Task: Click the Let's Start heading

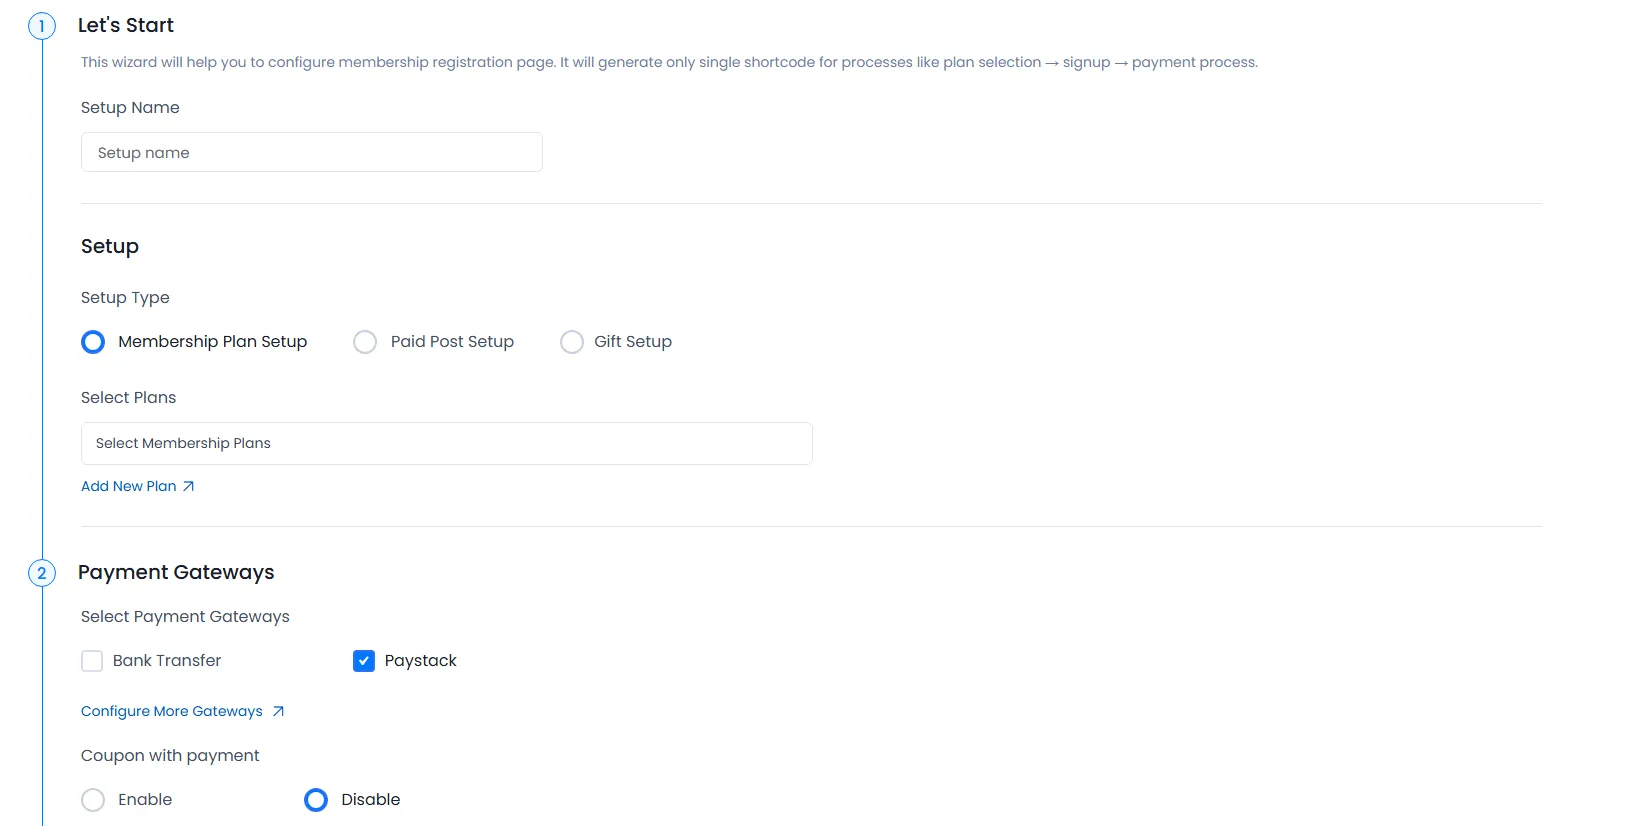Action: (126, 25)
